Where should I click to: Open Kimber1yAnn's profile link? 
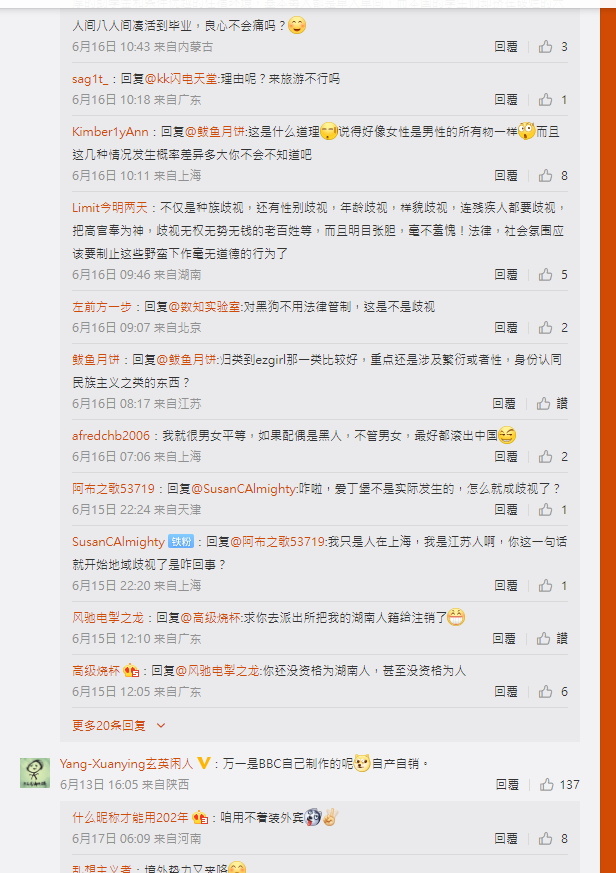click(110, 132)
